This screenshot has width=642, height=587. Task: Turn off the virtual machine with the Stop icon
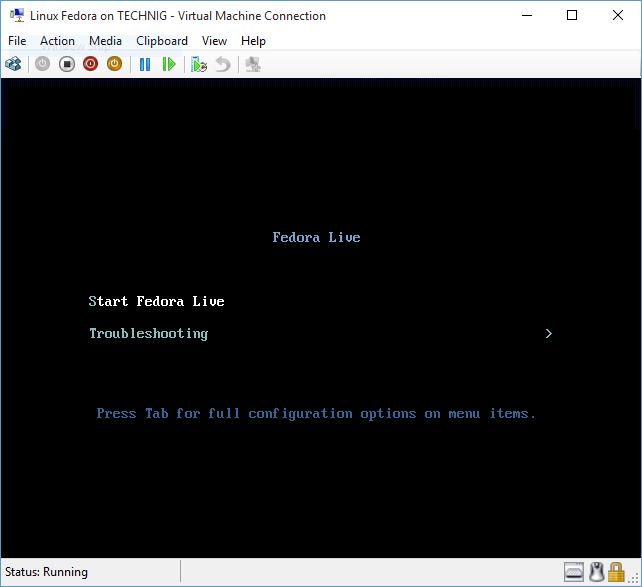point(67,64)
